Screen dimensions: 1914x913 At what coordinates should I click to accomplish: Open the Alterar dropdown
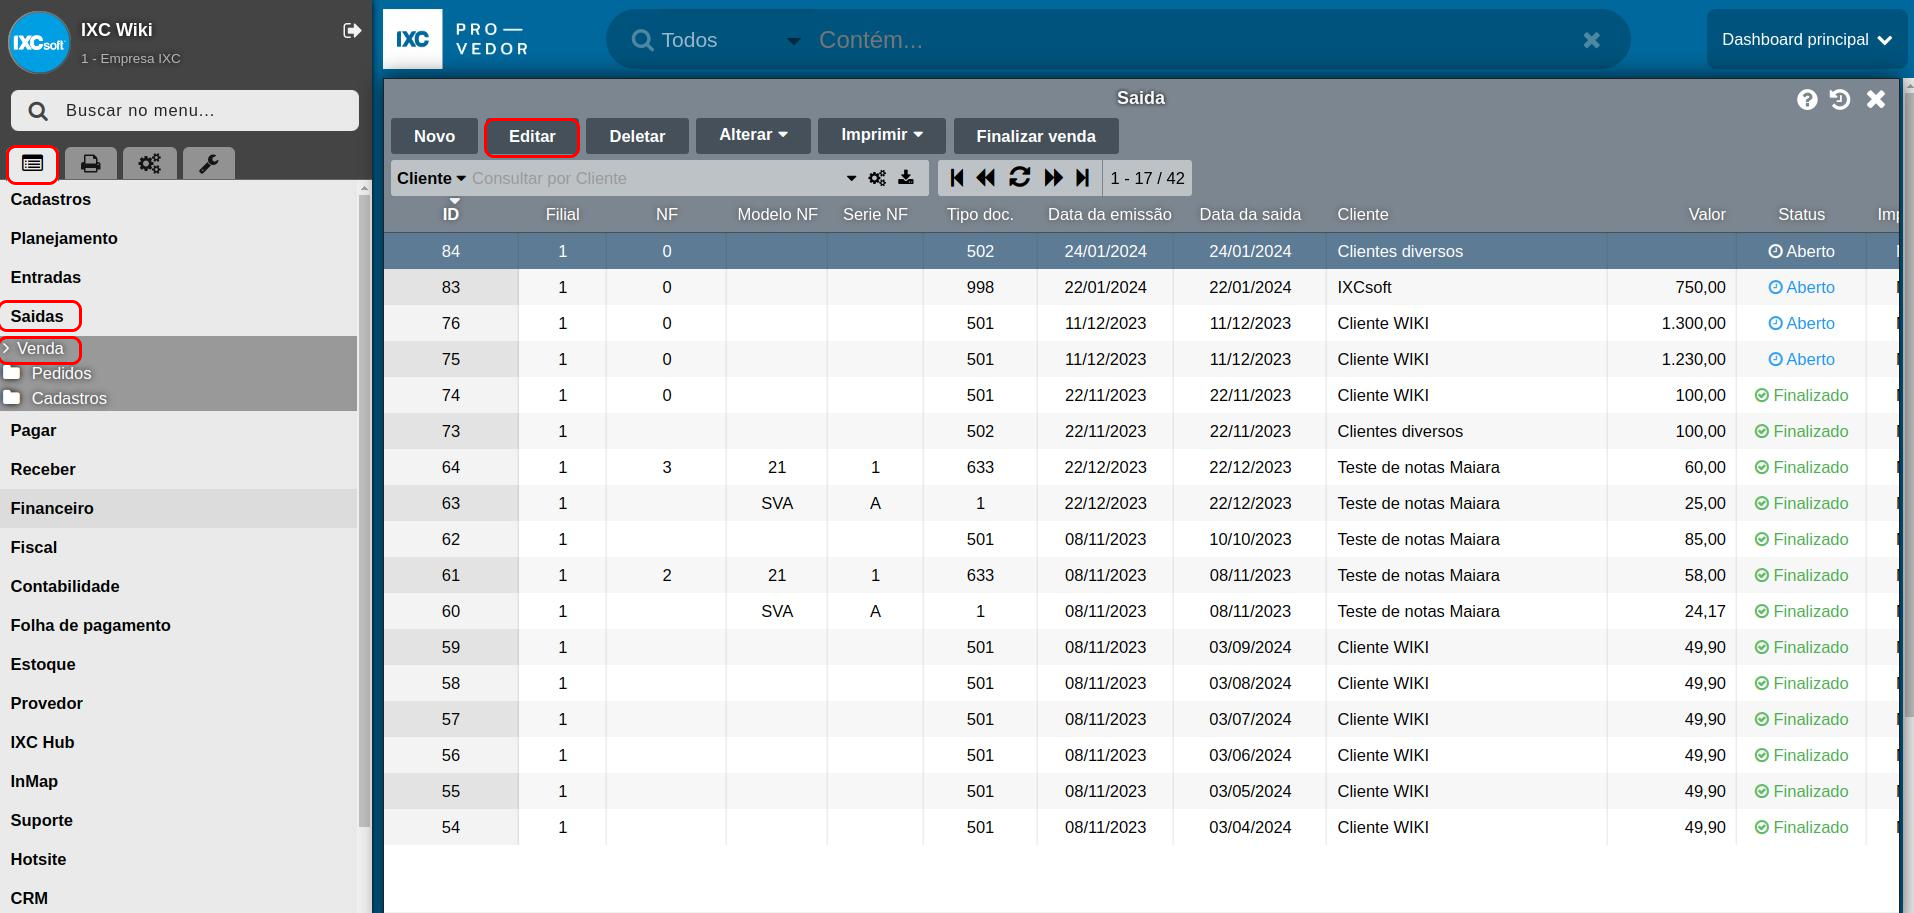point(753,135)
